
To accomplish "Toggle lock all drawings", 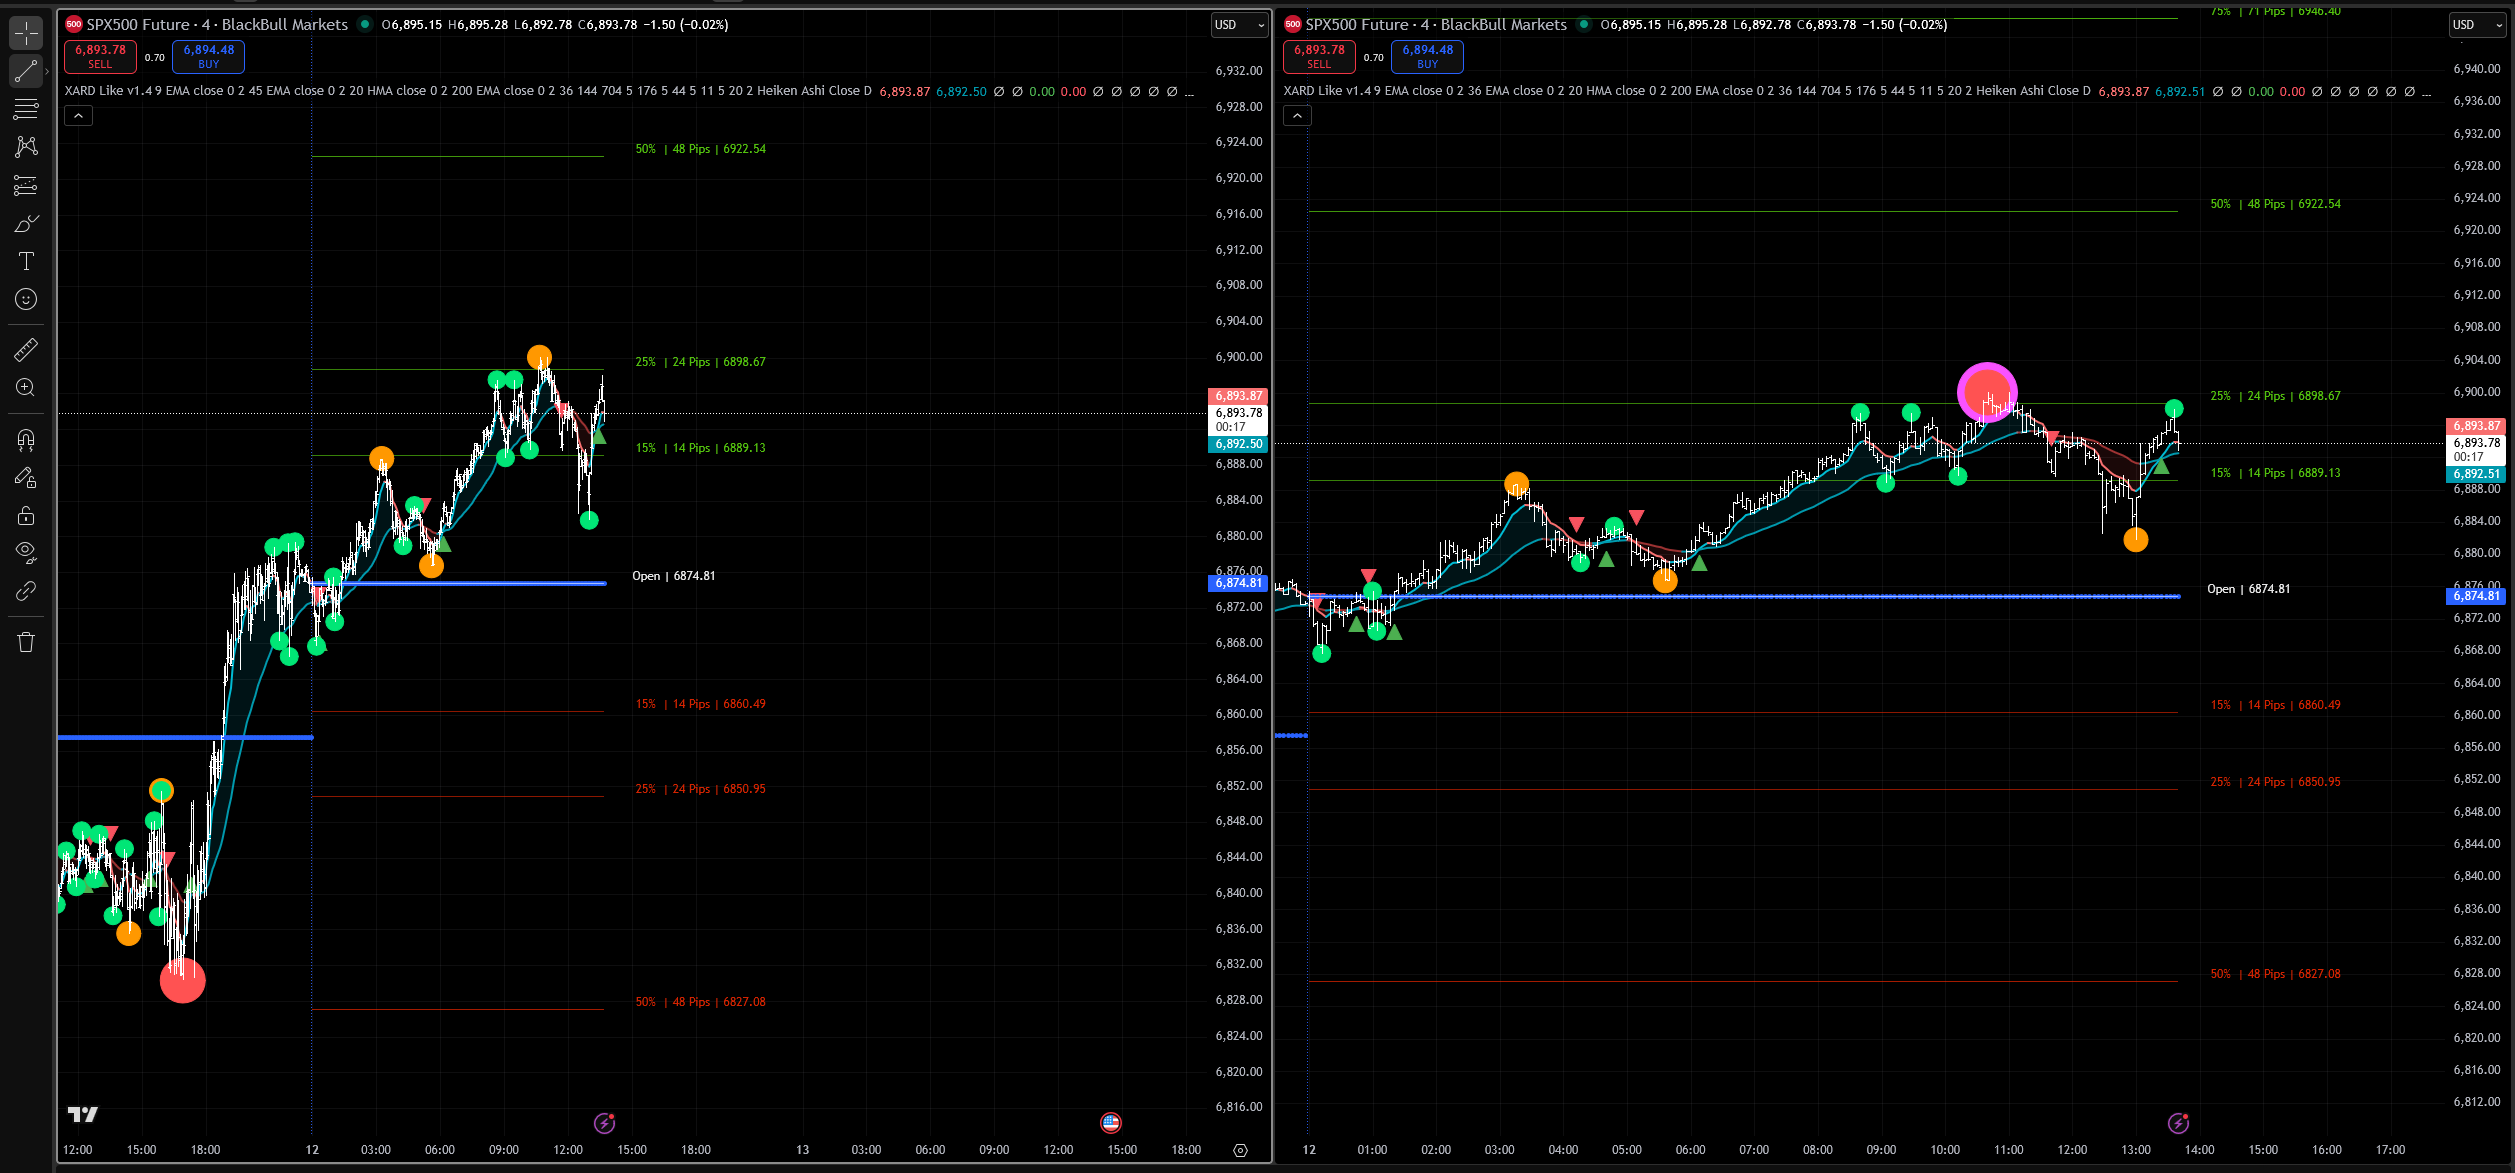I will (x=26, y=516).
